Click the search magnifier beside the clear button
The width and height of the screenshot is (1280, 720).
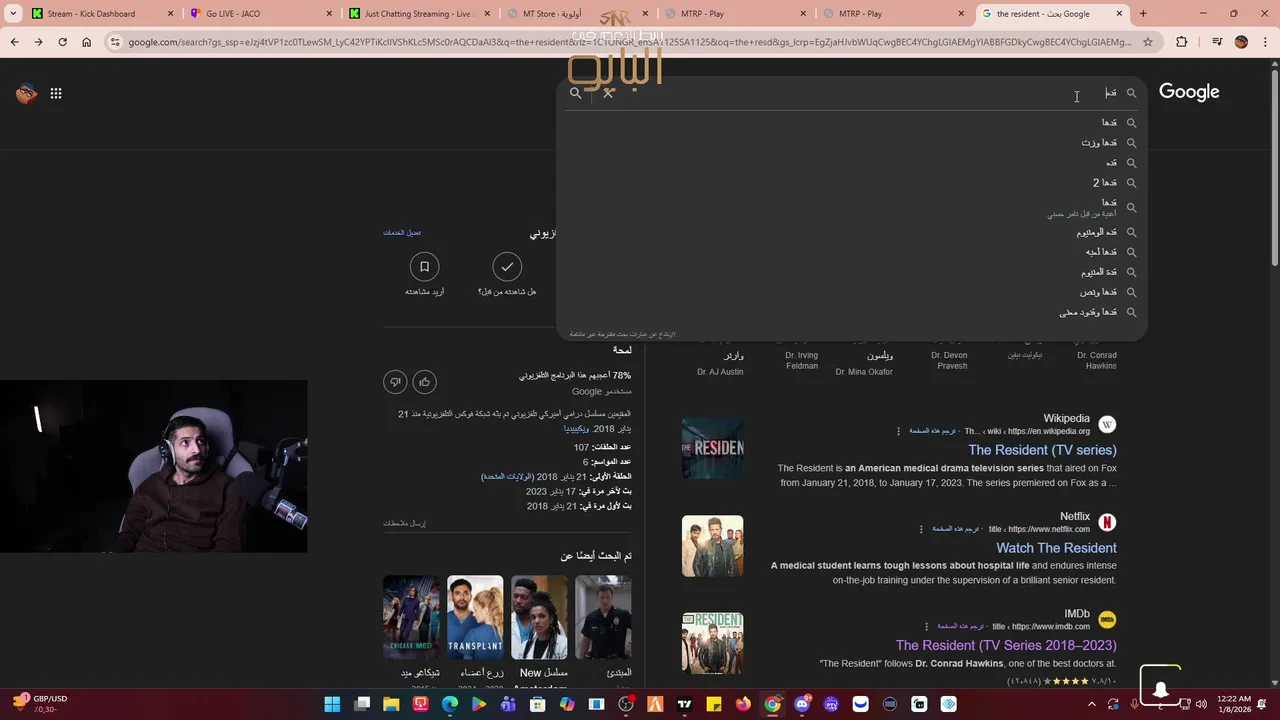[575, 93]
